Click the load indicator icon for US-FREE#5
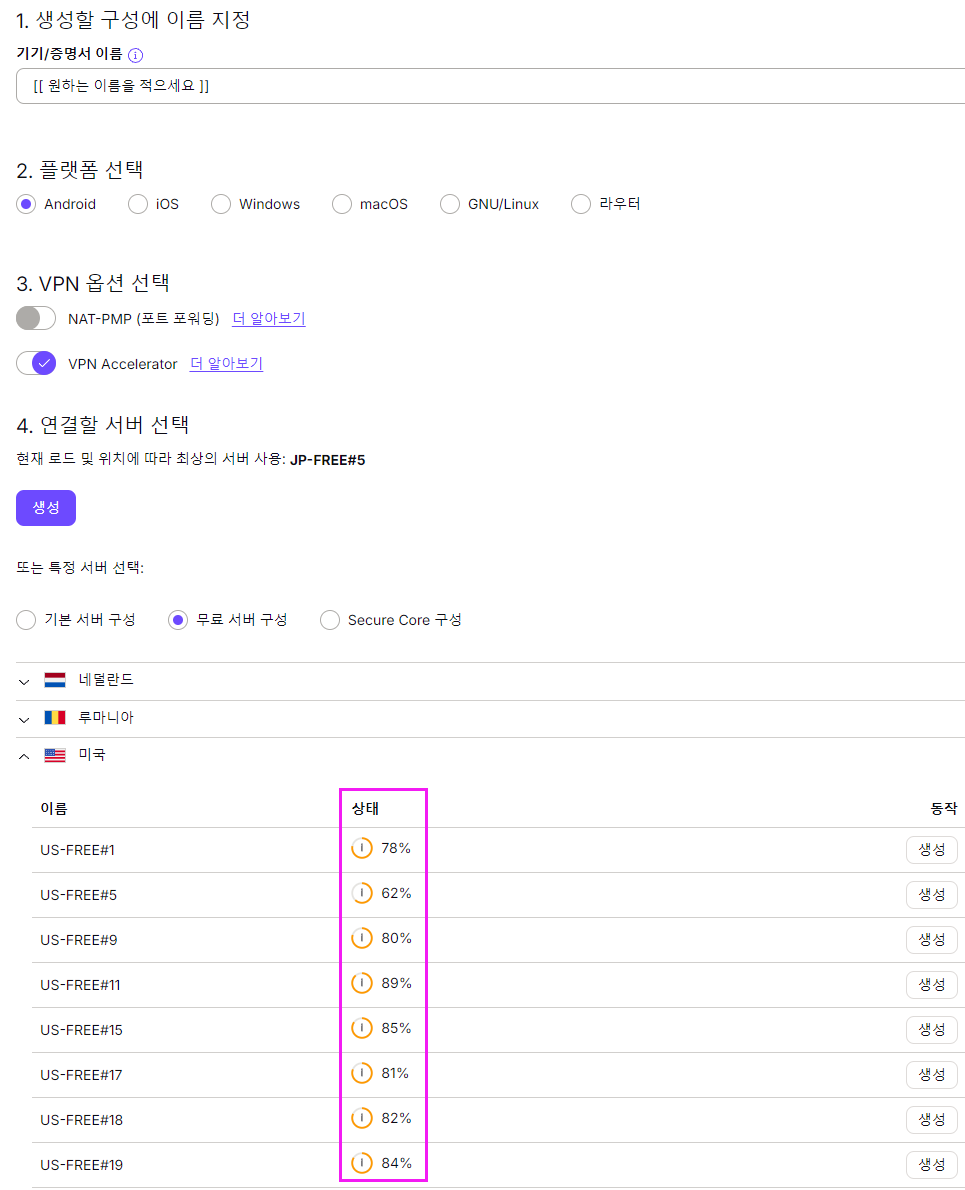This screenshot has width=965, height=1190. coord(362,893)
